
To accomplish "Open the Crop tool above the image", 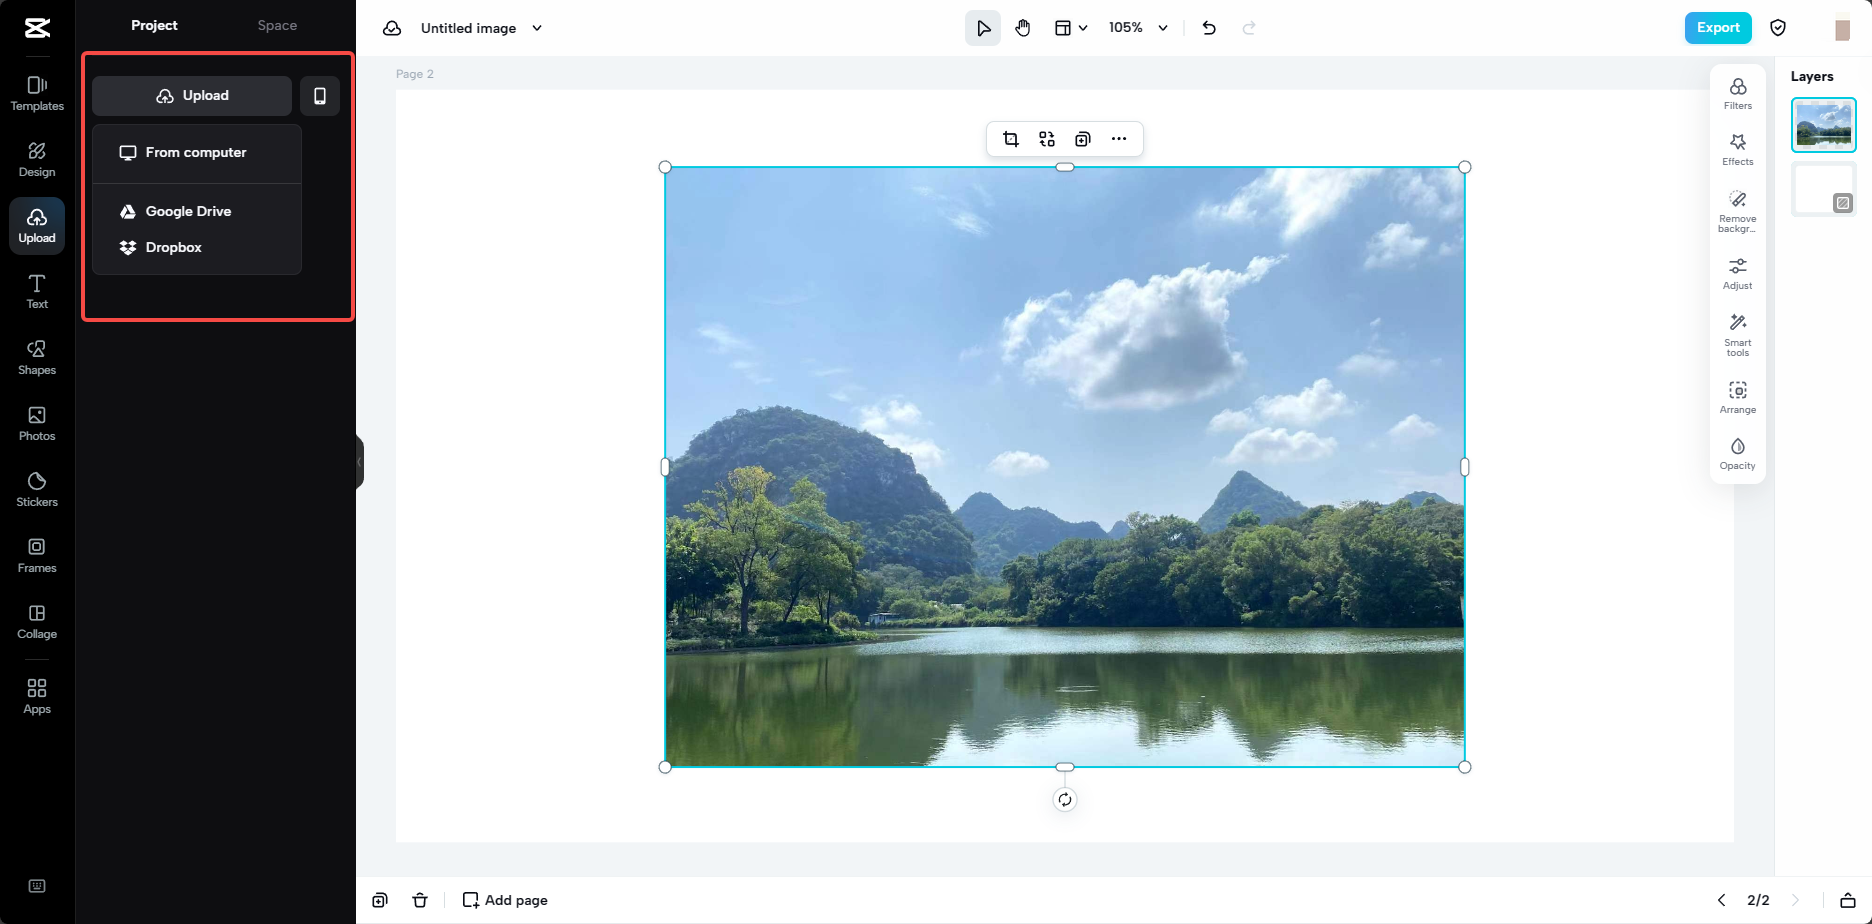I will point(1010,139).
